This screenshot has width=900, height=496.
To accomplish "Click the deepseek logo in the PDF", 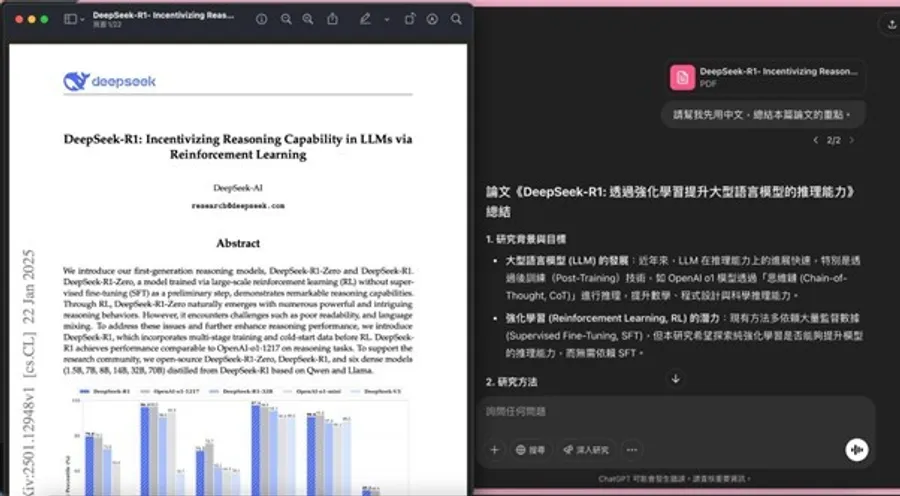I will click(x=110, y=82).
